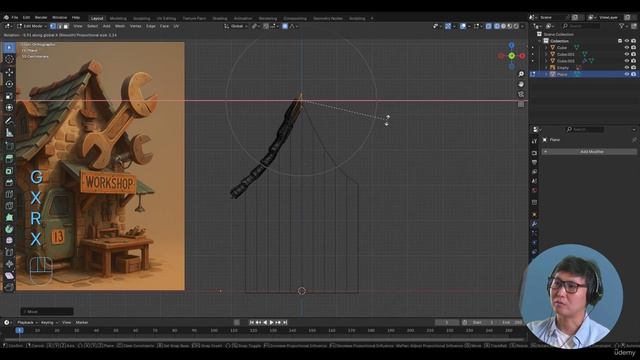This screenshot has width=640, height=360.
Task: Collapse the Collection in outliner
Action: coord(540,41)
